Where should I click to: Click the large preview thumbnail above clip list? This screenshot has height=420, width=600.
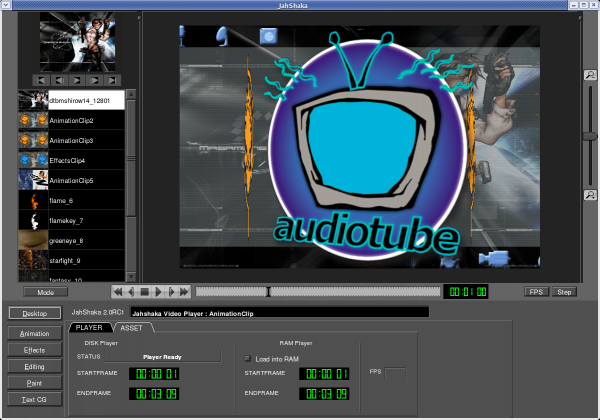point(78,42)
